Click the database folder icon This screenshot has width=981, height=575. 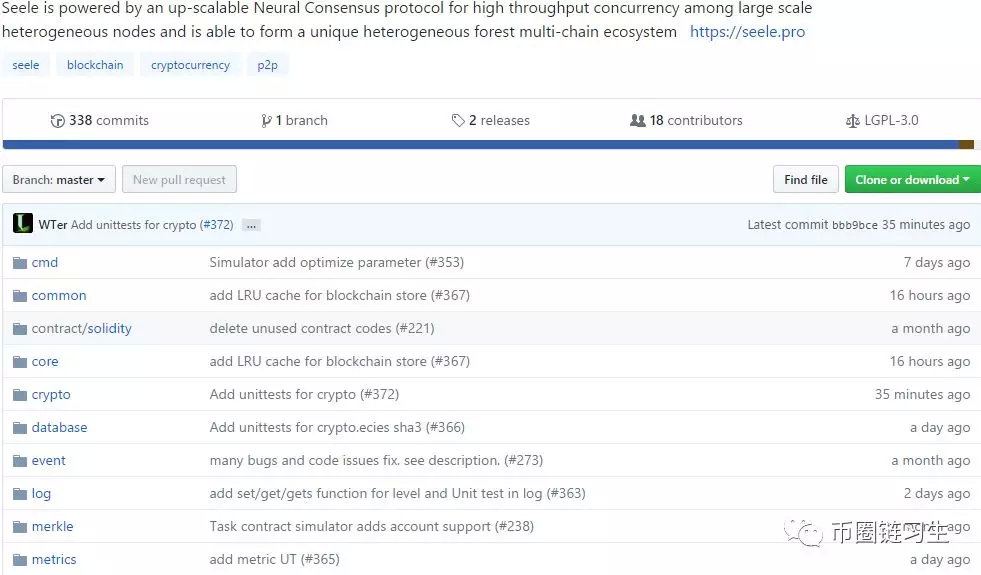pyautogui.click(x=20, y=429)
